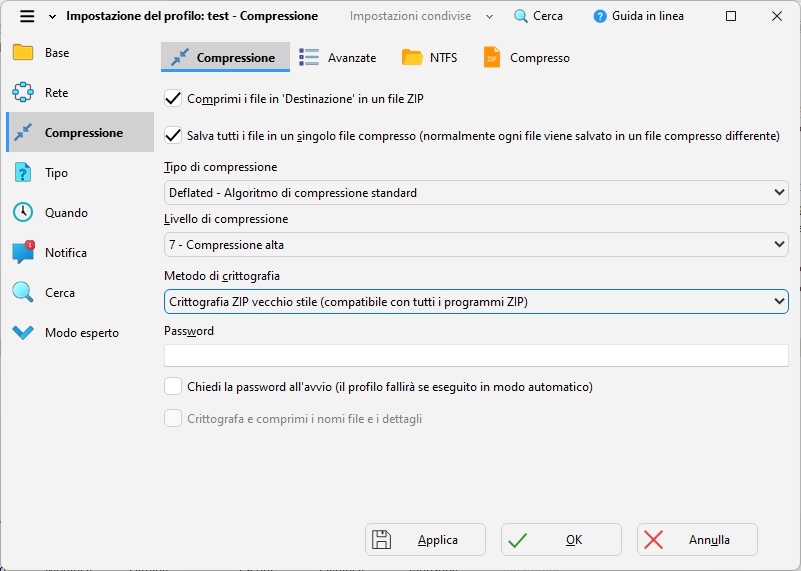Click the Quando clock icon
Viewport: 801px width, 571px height.
pyautogui.click(x=23, y=212)
